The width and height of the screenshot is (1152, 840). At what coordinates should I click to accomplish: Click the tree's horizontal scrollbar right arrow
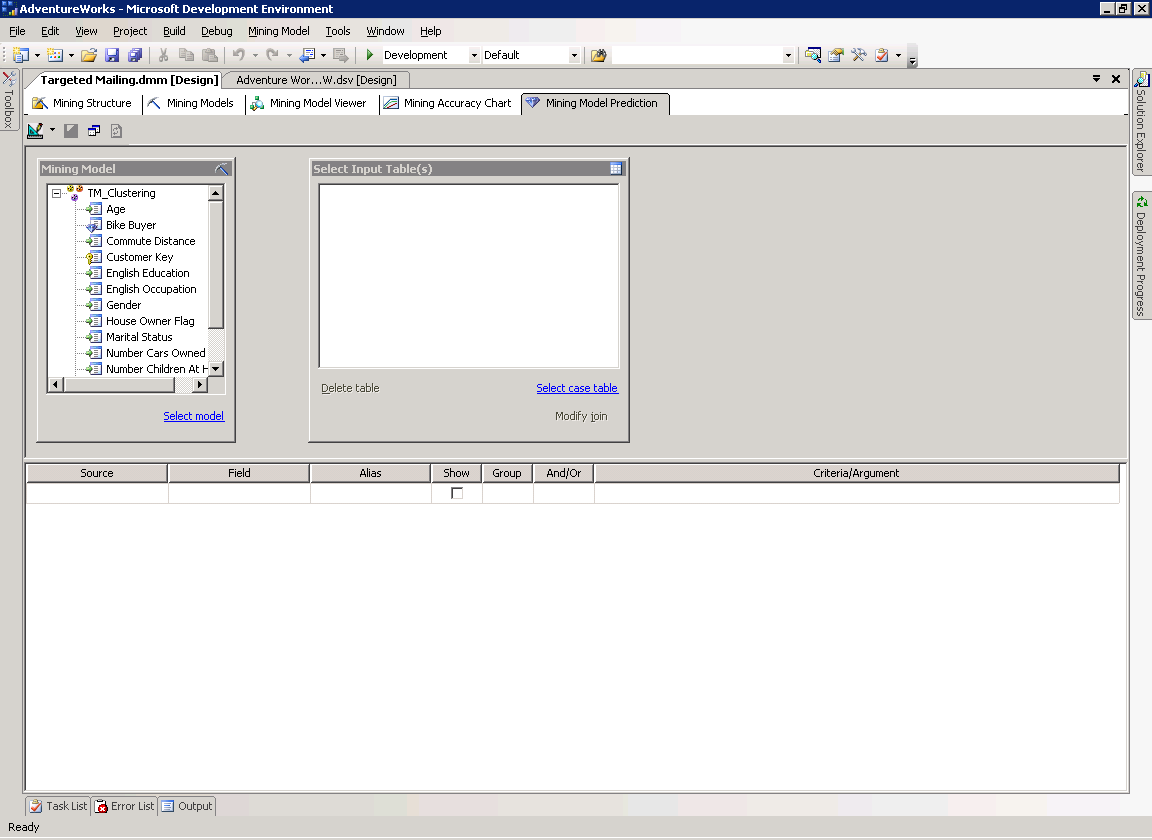pyautogui.click(x=200, y=384)
